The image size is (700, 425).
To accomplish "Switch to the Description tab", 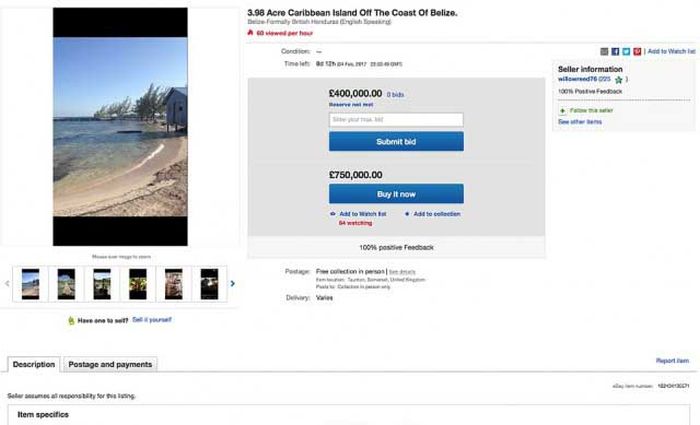I will click(34, 364).
